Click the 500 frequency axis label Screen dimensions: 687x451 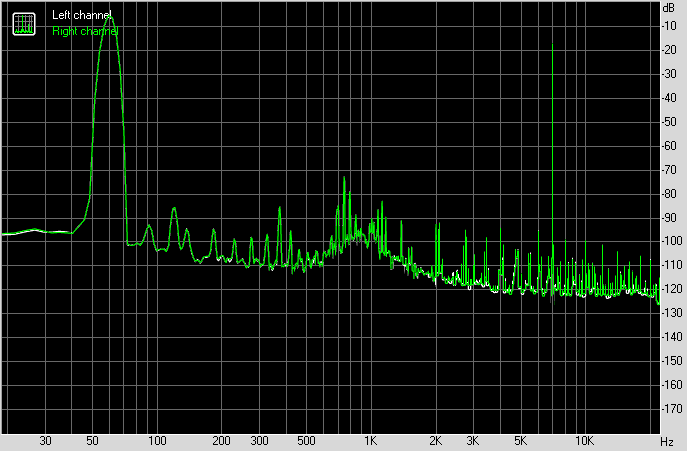pos(306,440)
